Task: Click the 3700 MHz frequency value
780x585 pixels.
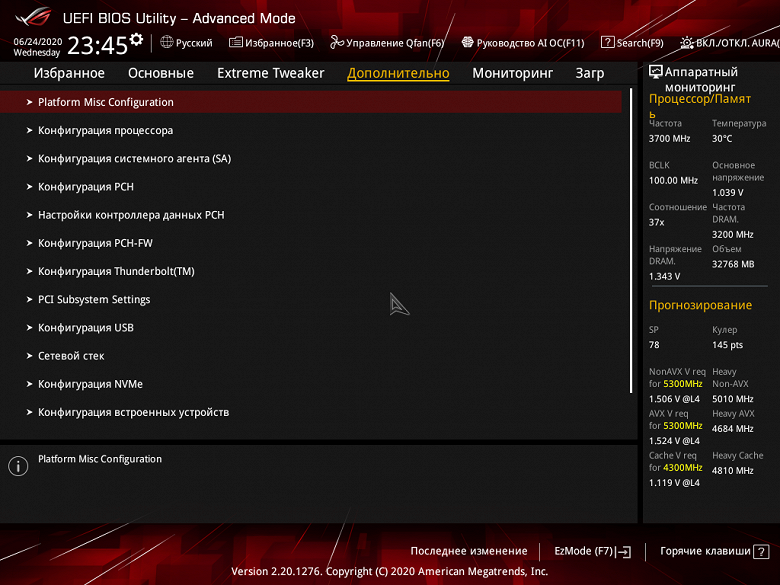Action: click(669, 139)
